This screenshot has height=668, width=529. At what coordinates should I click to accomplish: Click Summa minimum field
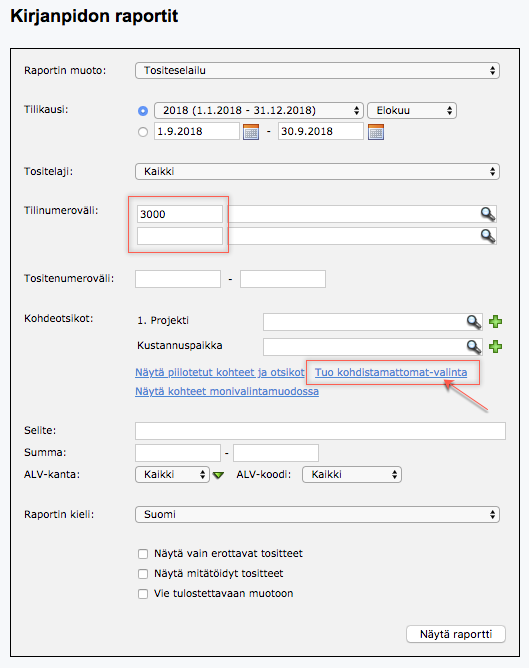178,453
